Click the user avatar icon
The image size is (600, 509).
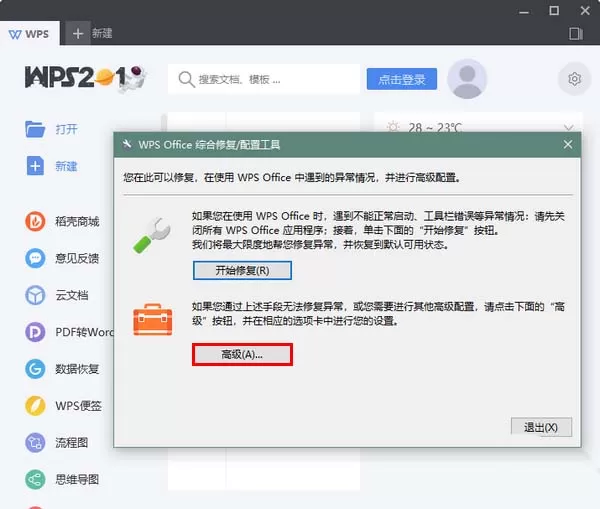tap(467, 79)
